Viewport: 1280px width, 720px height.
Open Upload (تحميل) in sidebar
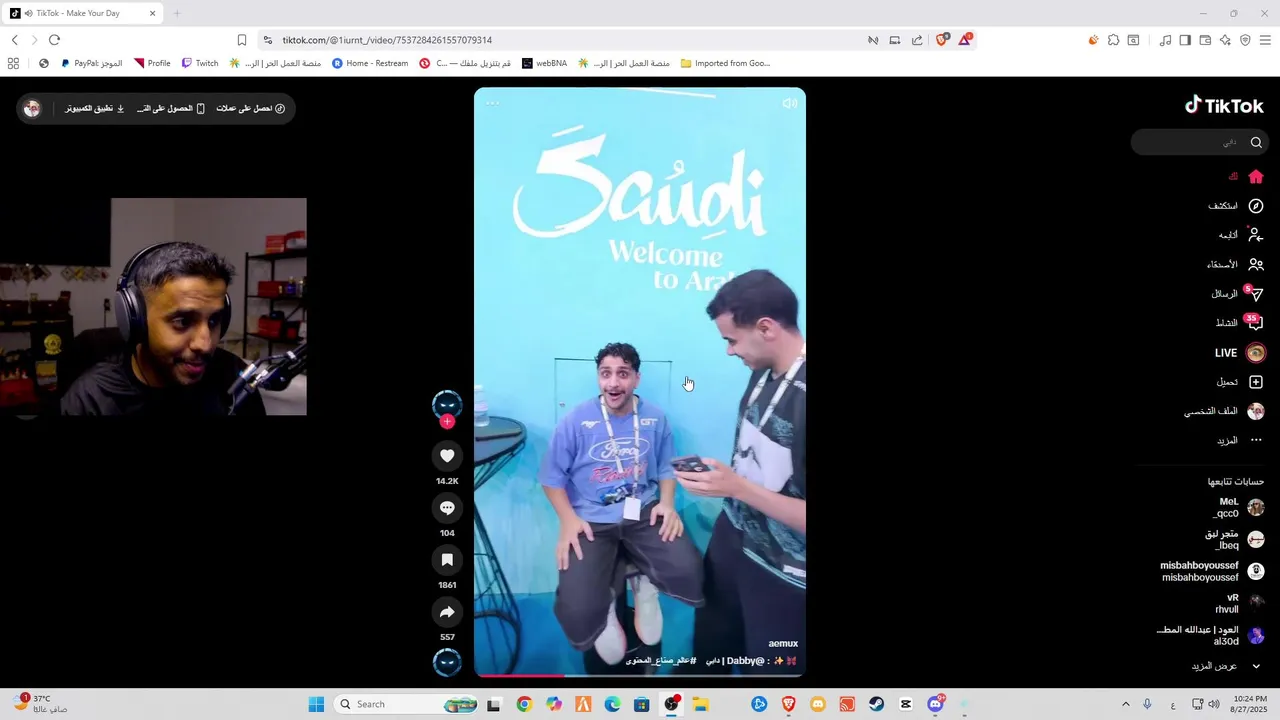coord(1240,382)
